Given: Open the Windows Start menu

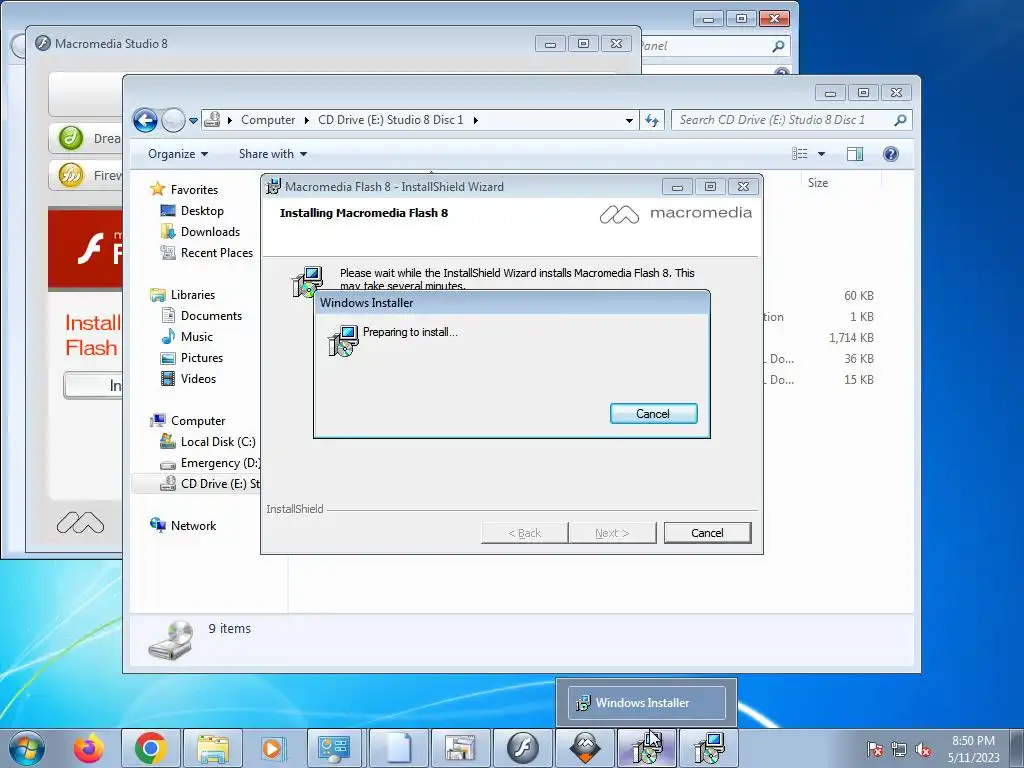Looking at the screenshot, I should pyautogui.click(x=27, y=748).
